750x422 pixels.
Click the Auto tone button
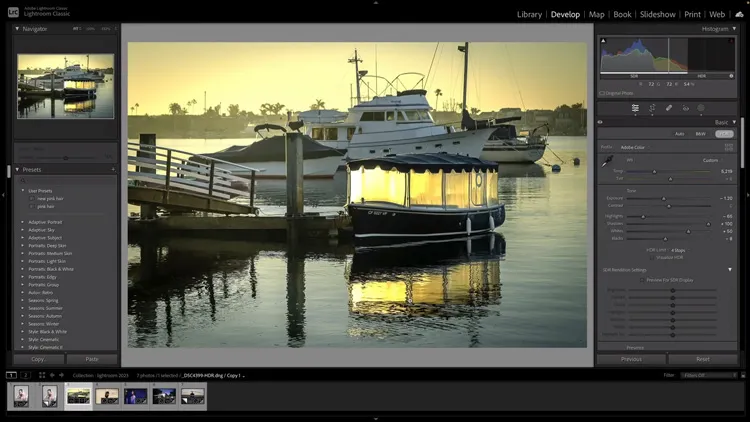[679, 134]
